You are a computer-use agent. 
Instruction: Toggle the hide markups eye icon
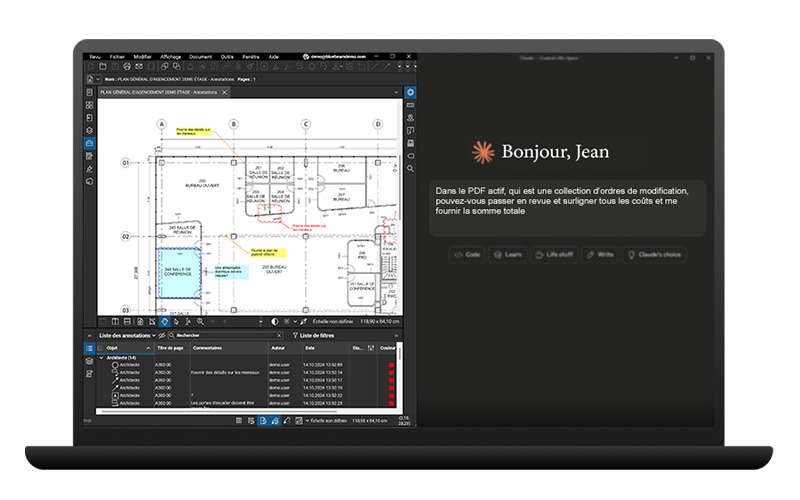[x=162, y=335]
